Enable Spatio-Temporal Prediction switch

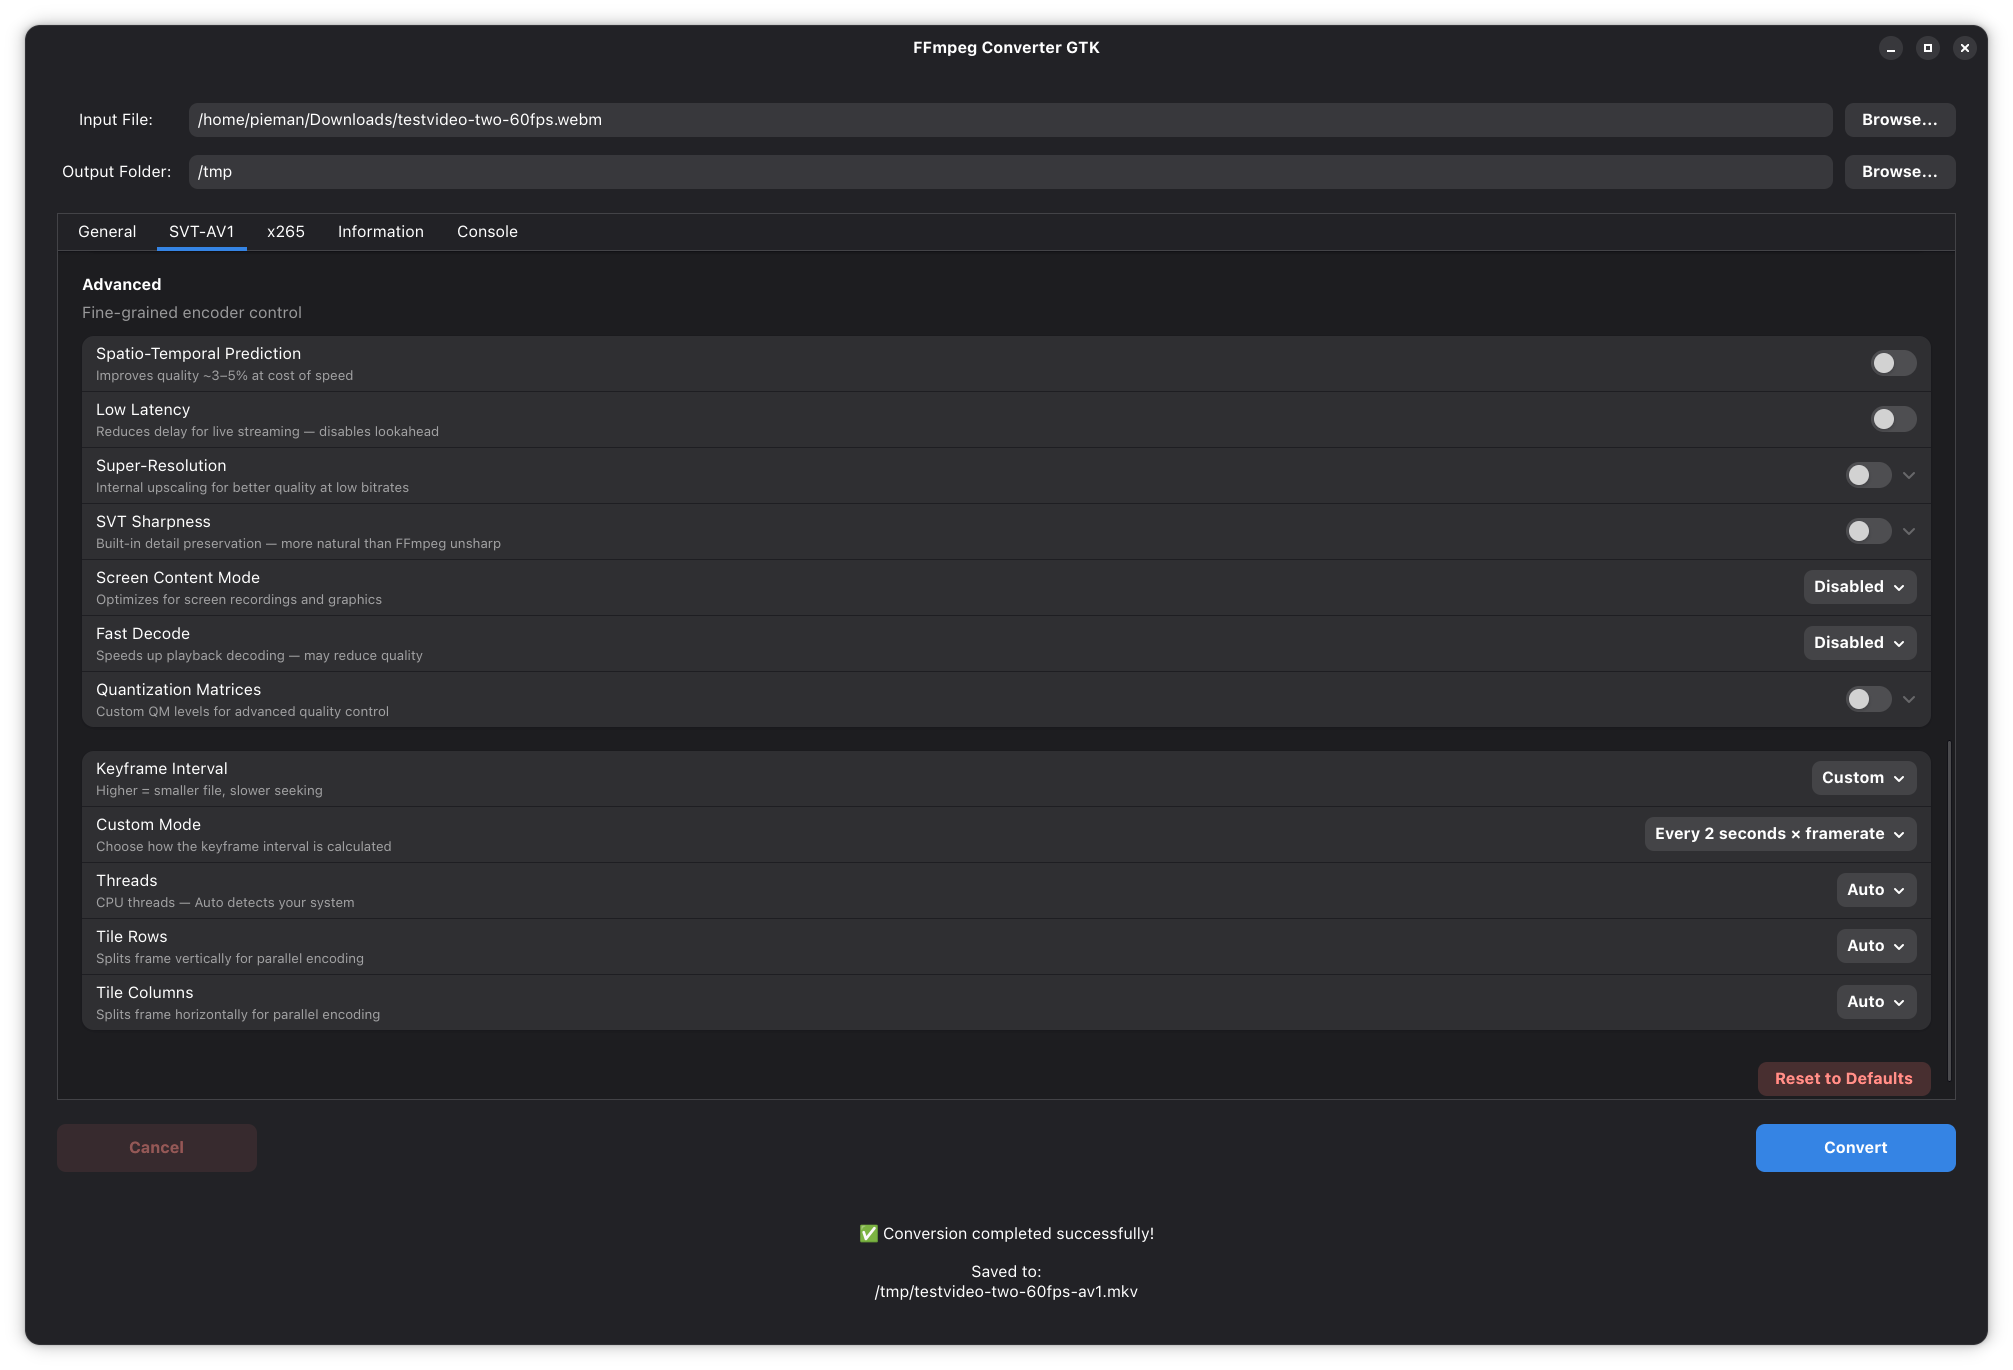tap(1893, 363)
